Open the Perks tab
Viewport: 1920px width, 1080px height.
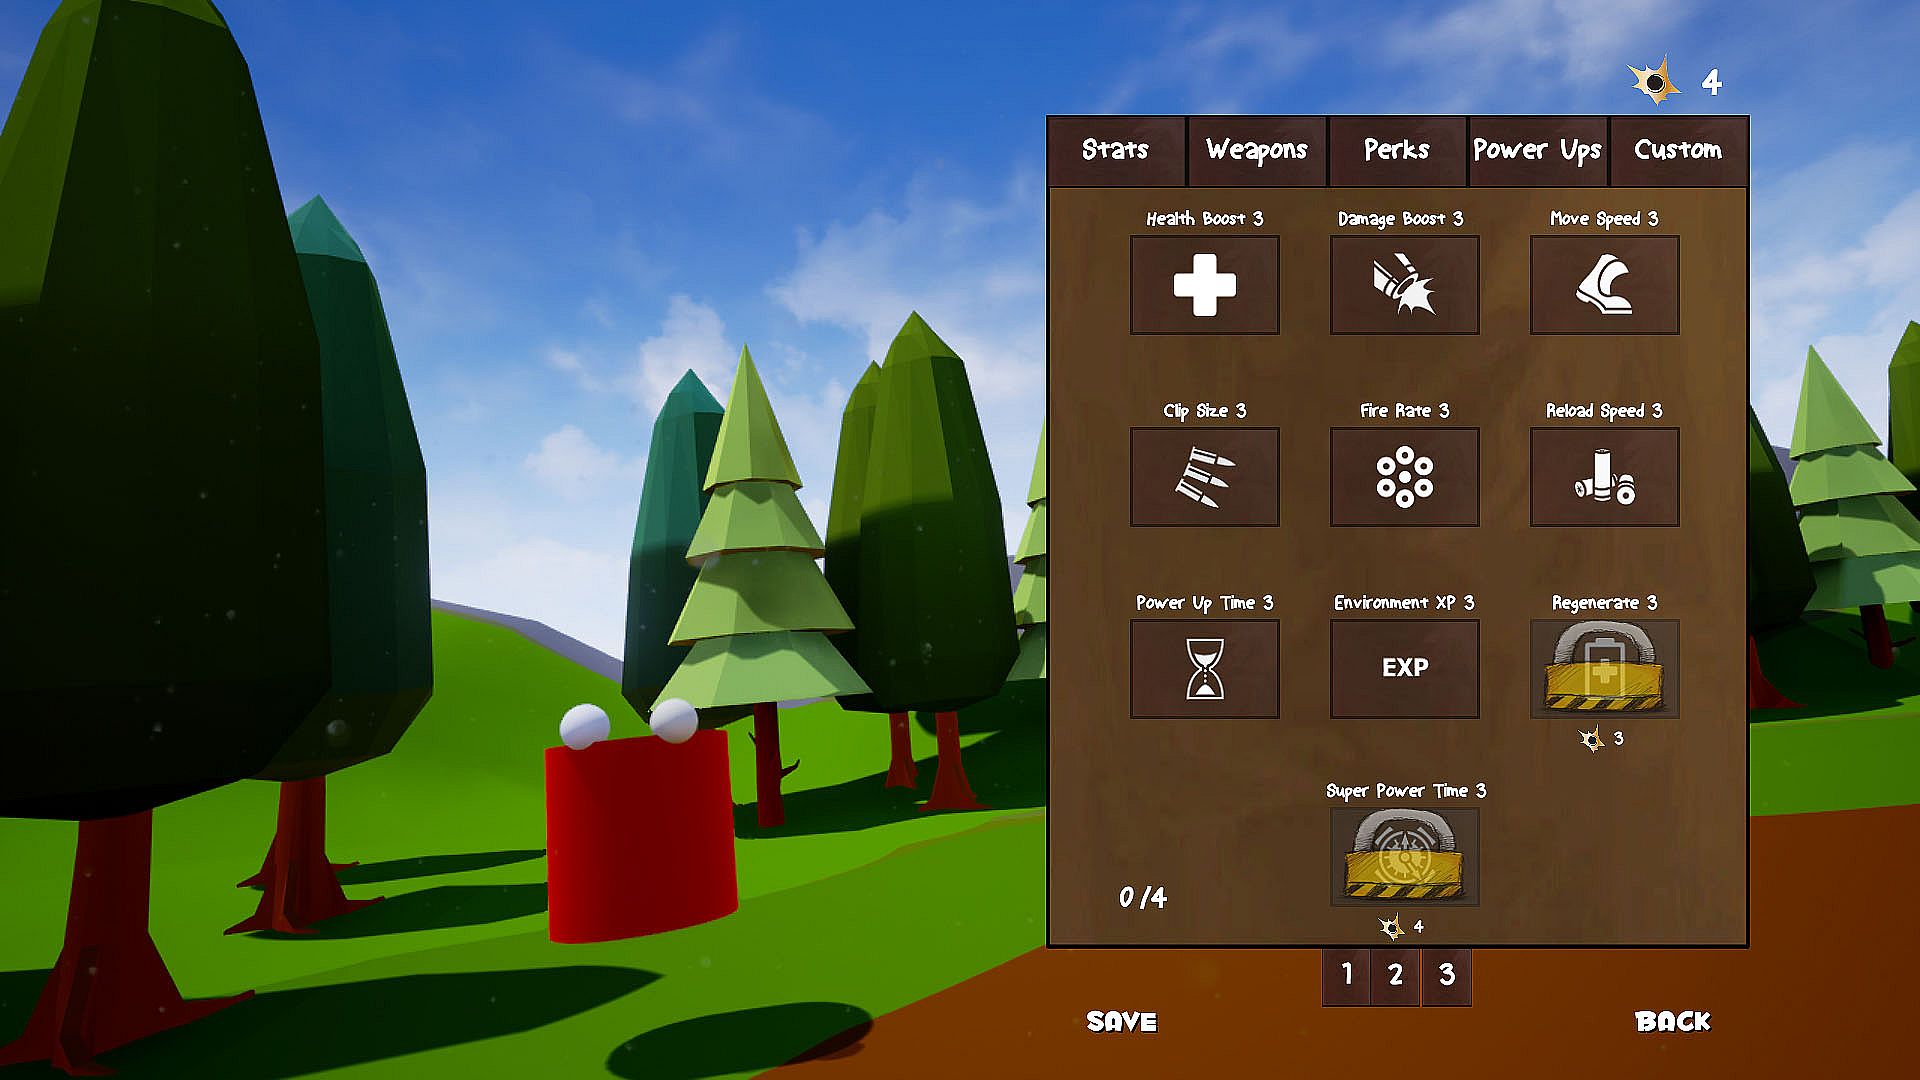point(1396,150)
